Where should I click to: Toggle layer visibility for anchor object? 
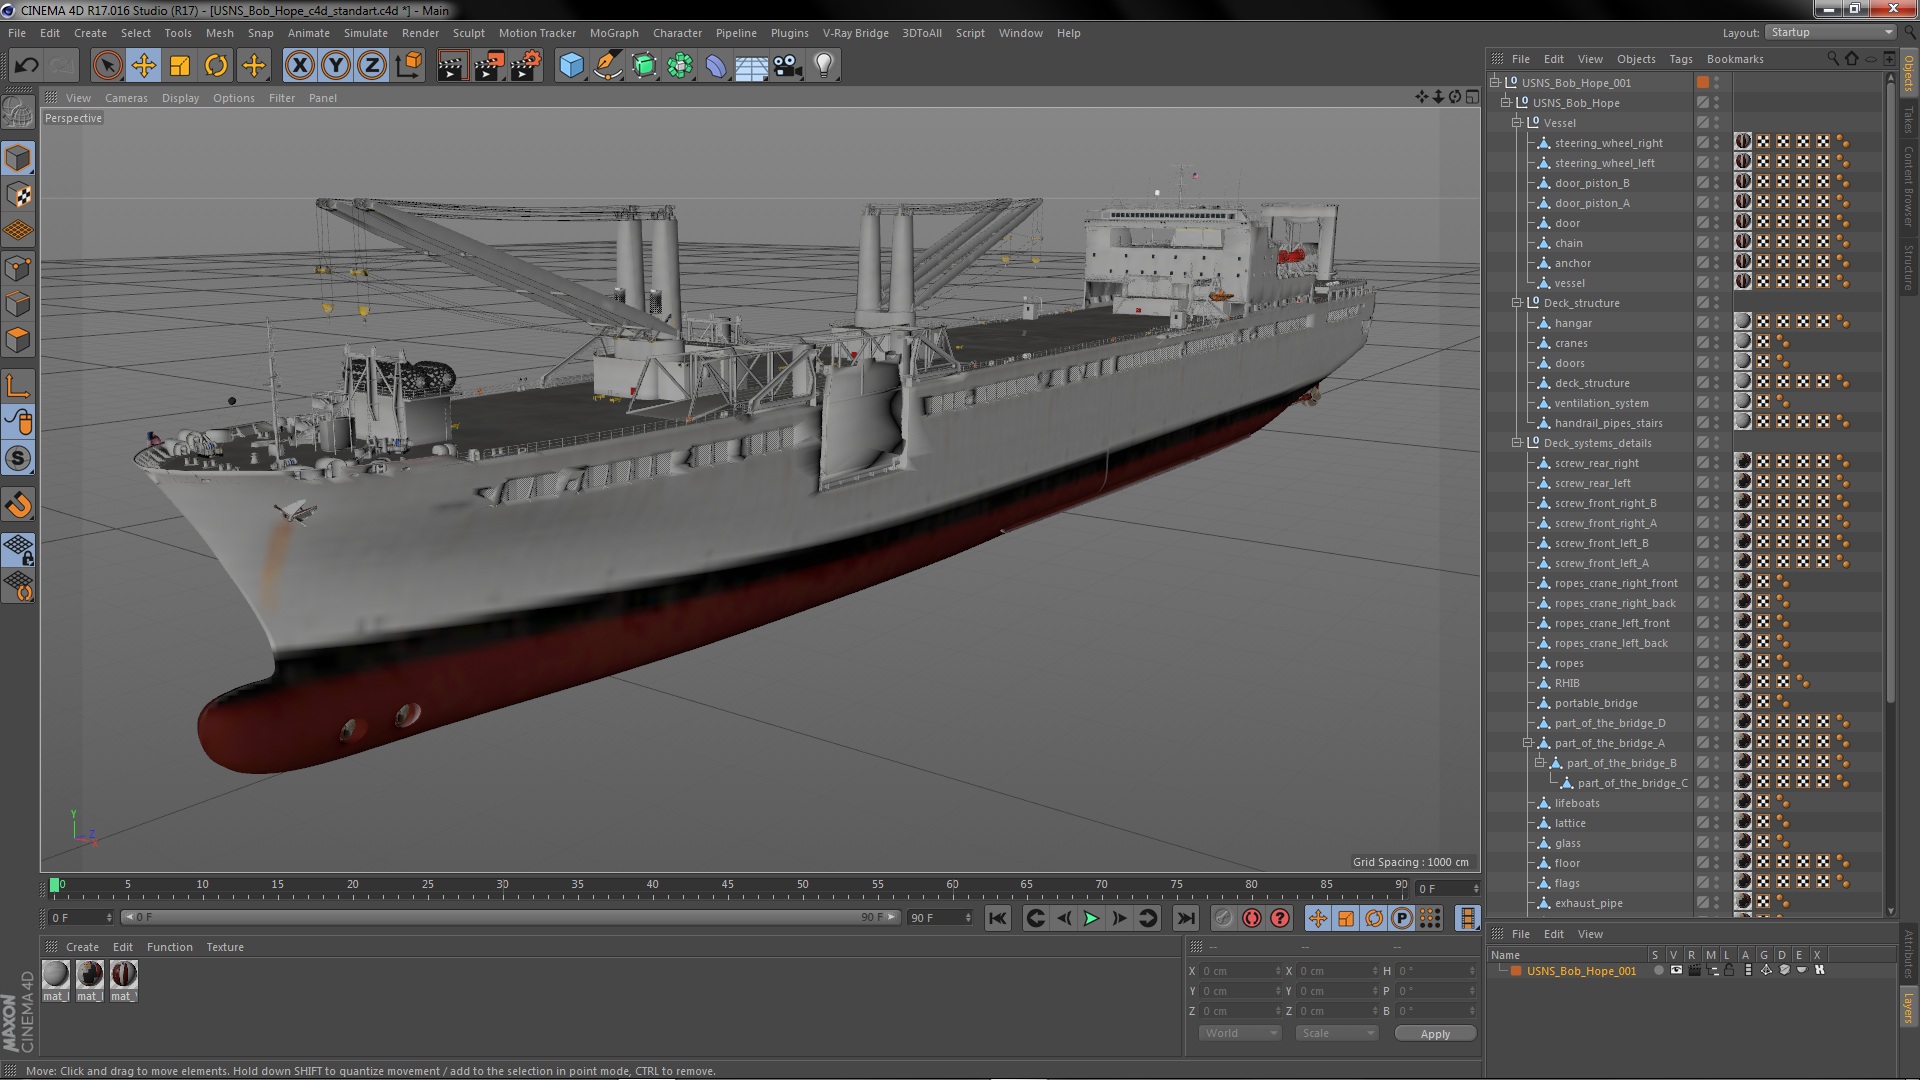click(1702, 262)
